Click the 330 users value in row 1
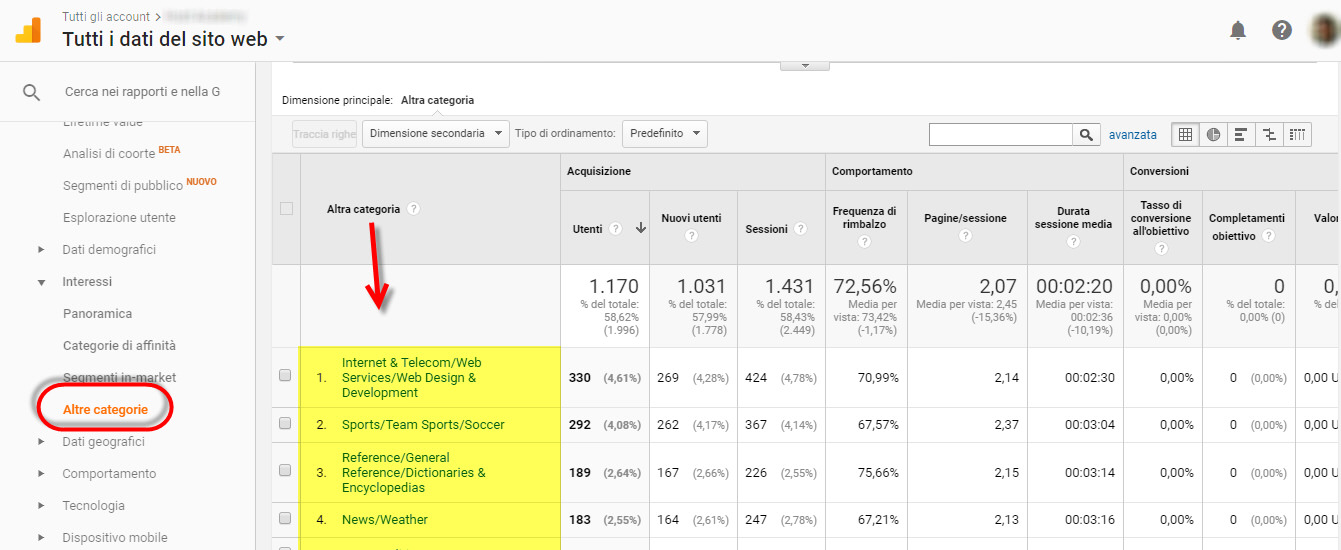The height and width of the screenshot is (550, 1341). [580, 377]
